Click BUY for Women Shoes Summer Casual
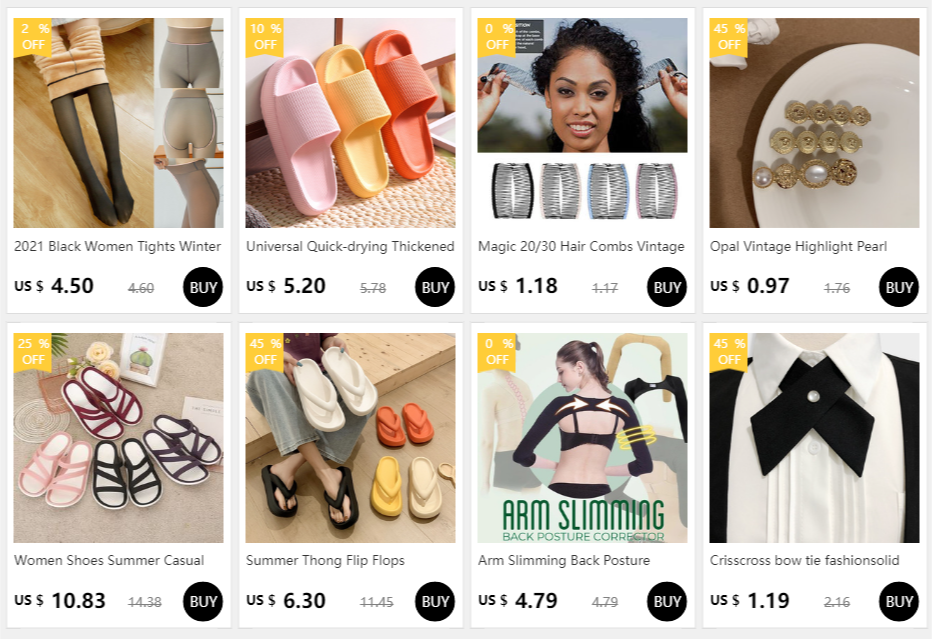The image size is (932, 639). point(203,602)
